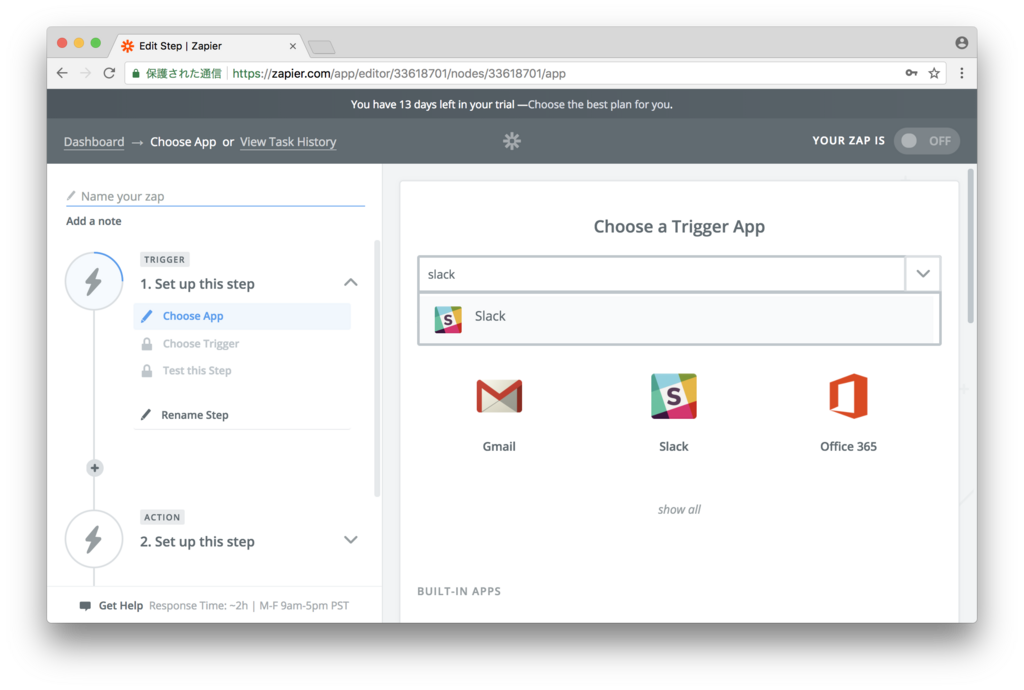Choose Slack from the search results
Image resolution: width=1024 pixels, height=690 pixels.
click(679, 318)
